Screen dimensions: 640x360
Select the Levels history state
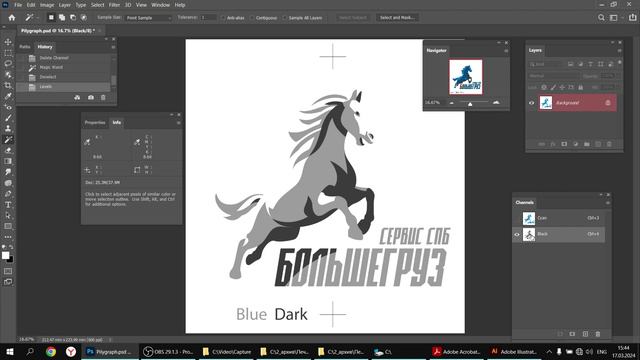[64, 87]
